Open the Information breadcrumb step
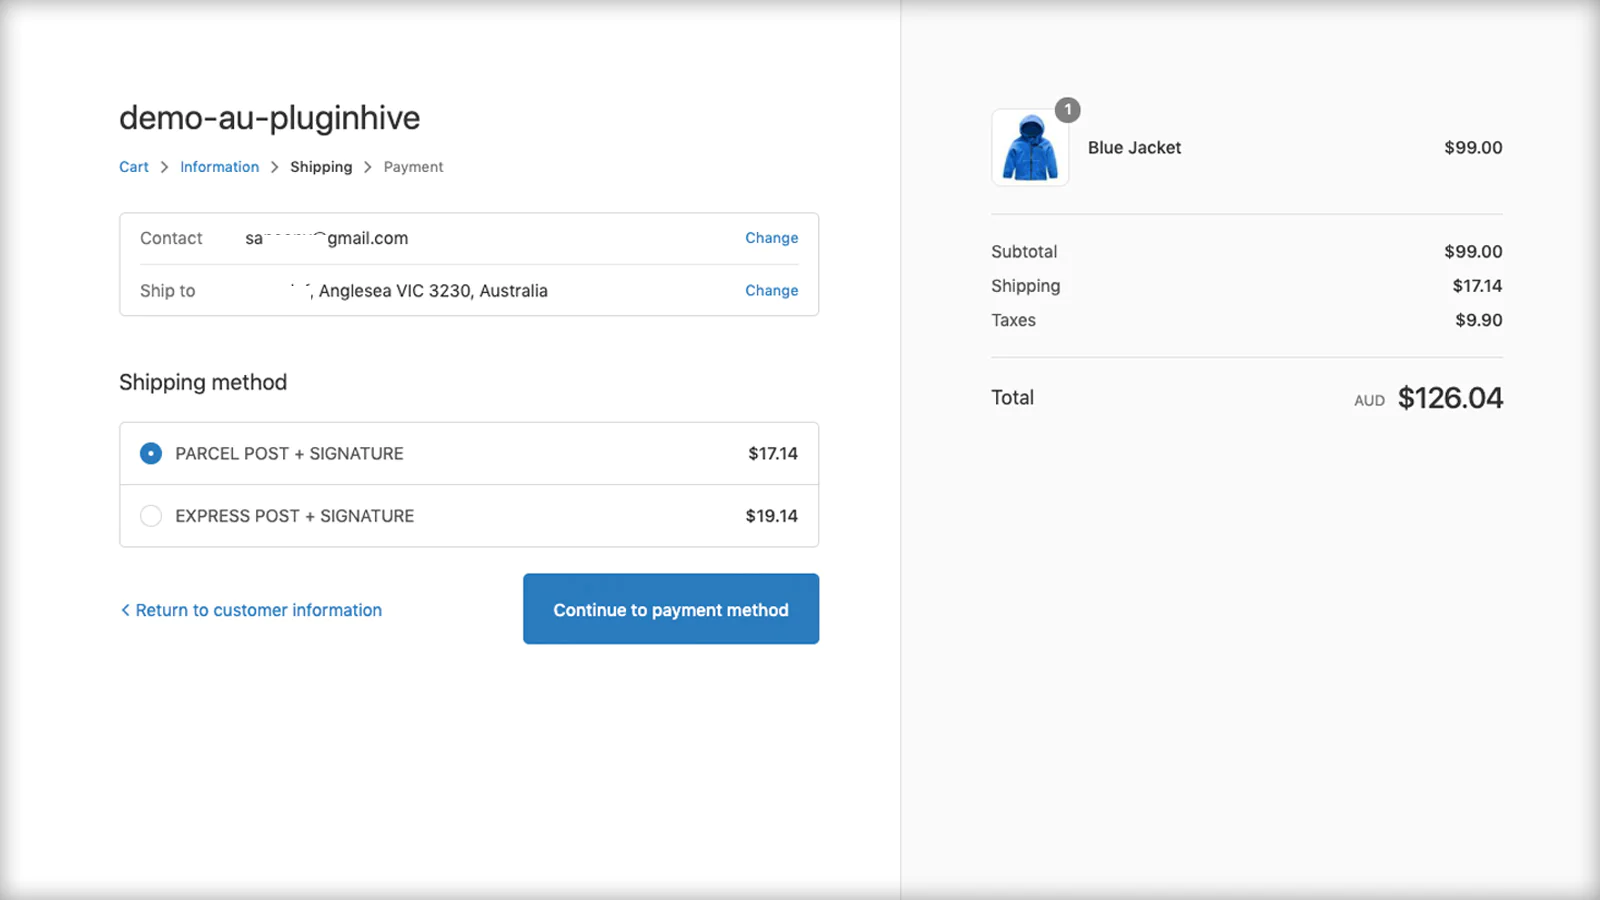The height and width of the screenshot is (900, 1600). (219, 167)
